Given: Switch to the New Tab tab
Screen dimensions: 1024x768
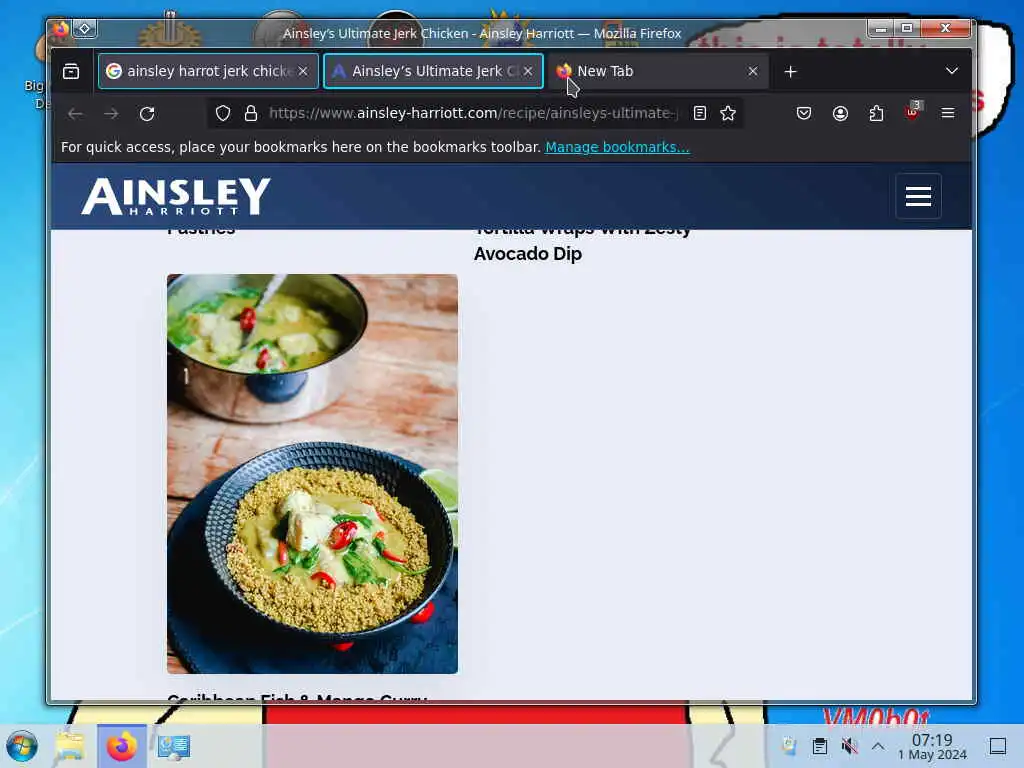Looking at the screenshot, I should point(658,71).
